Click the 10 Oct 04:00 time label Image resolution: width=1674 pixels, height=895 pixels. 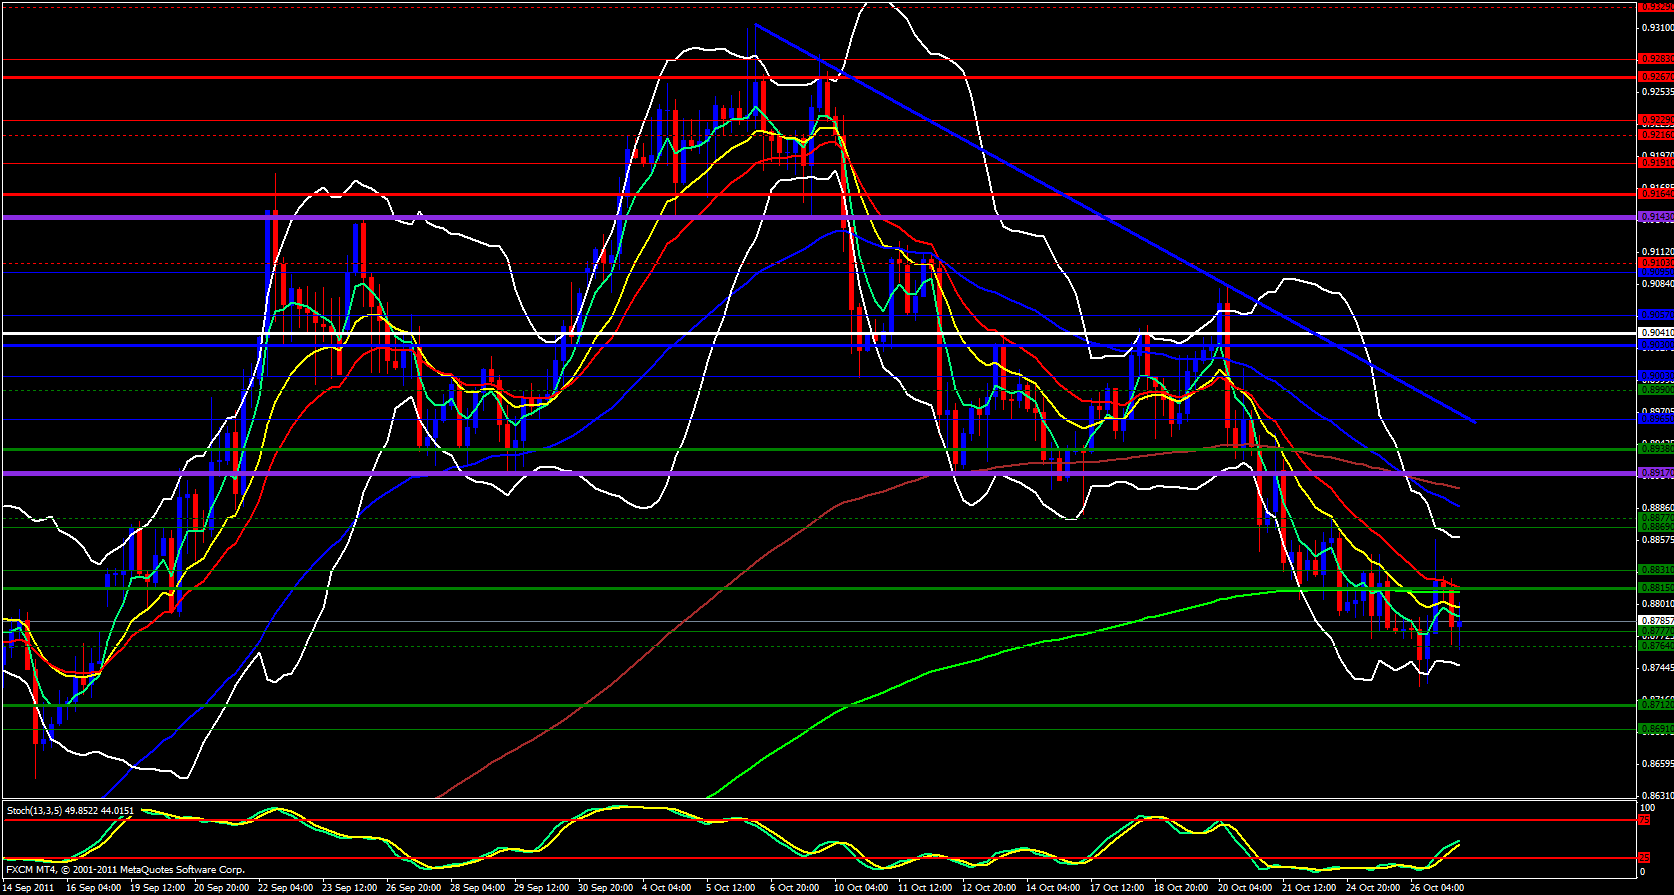[861, 888]
